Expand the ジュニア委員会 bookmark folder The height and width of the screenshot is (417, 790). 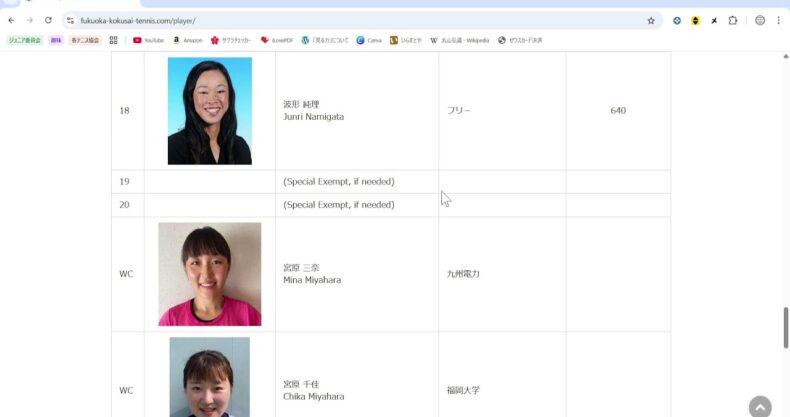[24, 40]
